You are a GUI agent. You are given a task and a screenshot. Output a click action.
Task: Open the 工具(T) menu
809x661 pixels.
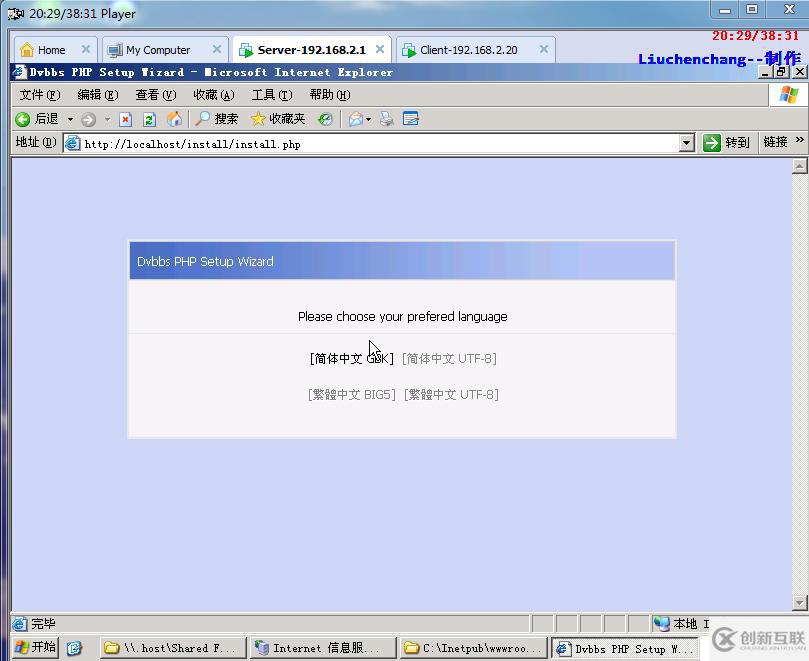[272, 95]
